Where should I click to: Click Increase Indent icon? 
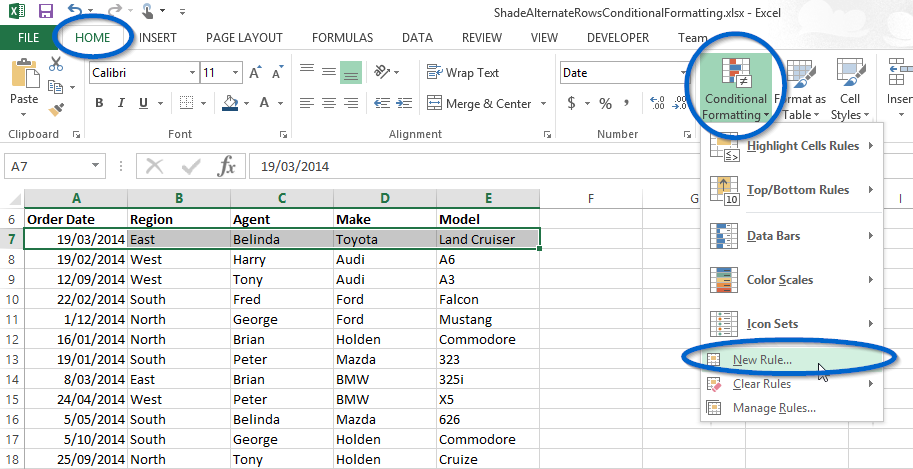tap(404, 103)
